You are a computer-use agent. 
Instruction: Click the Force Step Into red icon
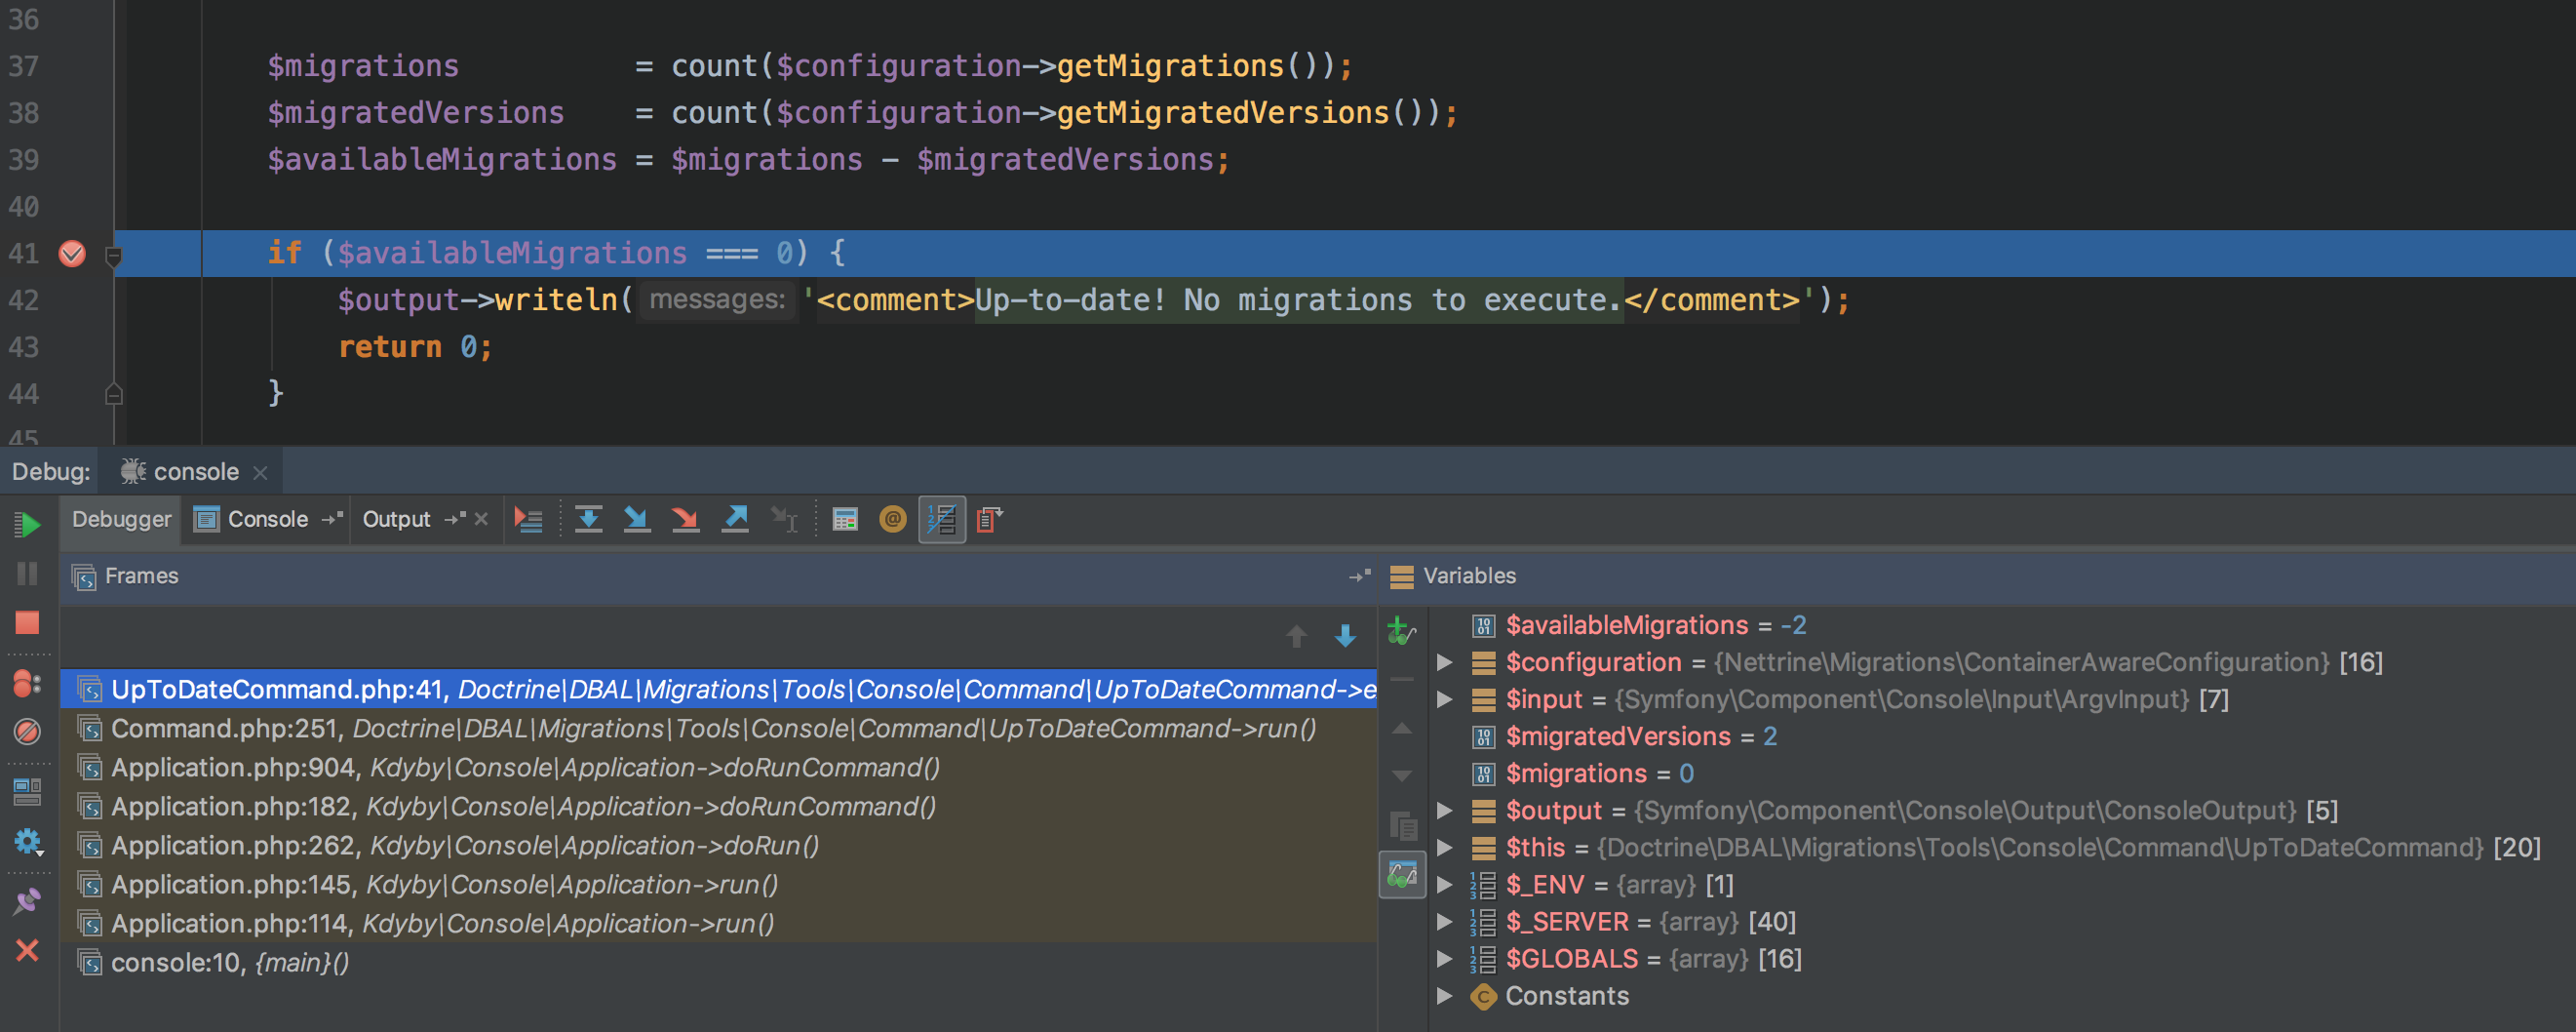(685, 520)
